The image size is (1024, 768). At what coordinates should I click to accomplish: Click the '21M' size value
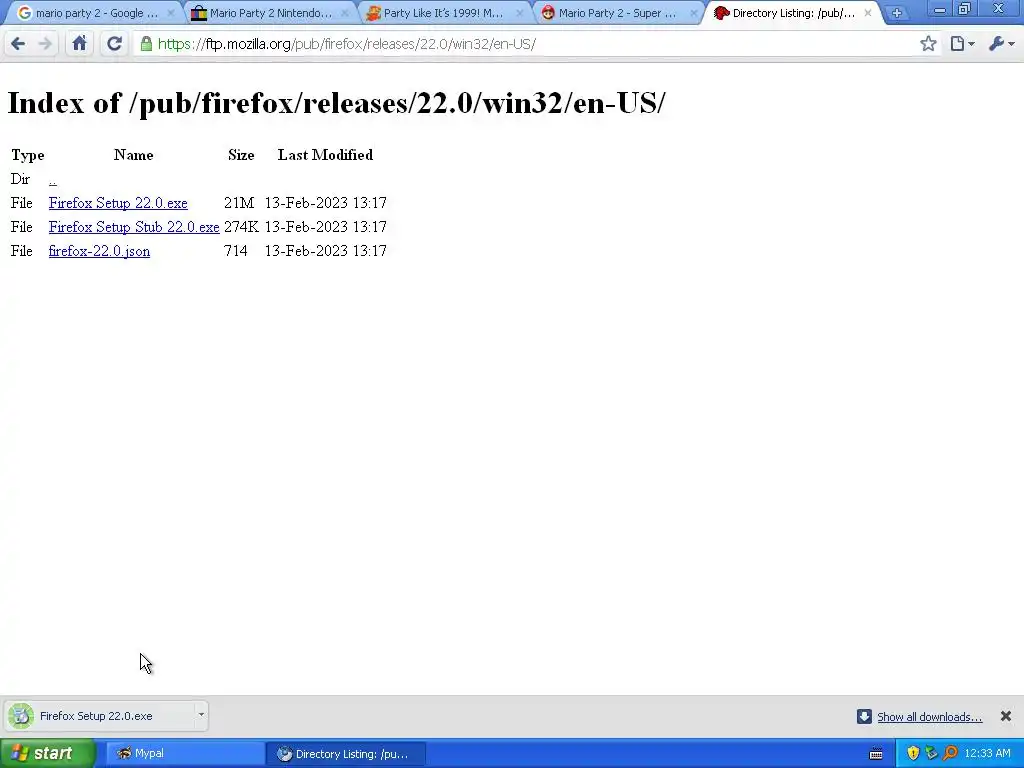click(239, 203)
